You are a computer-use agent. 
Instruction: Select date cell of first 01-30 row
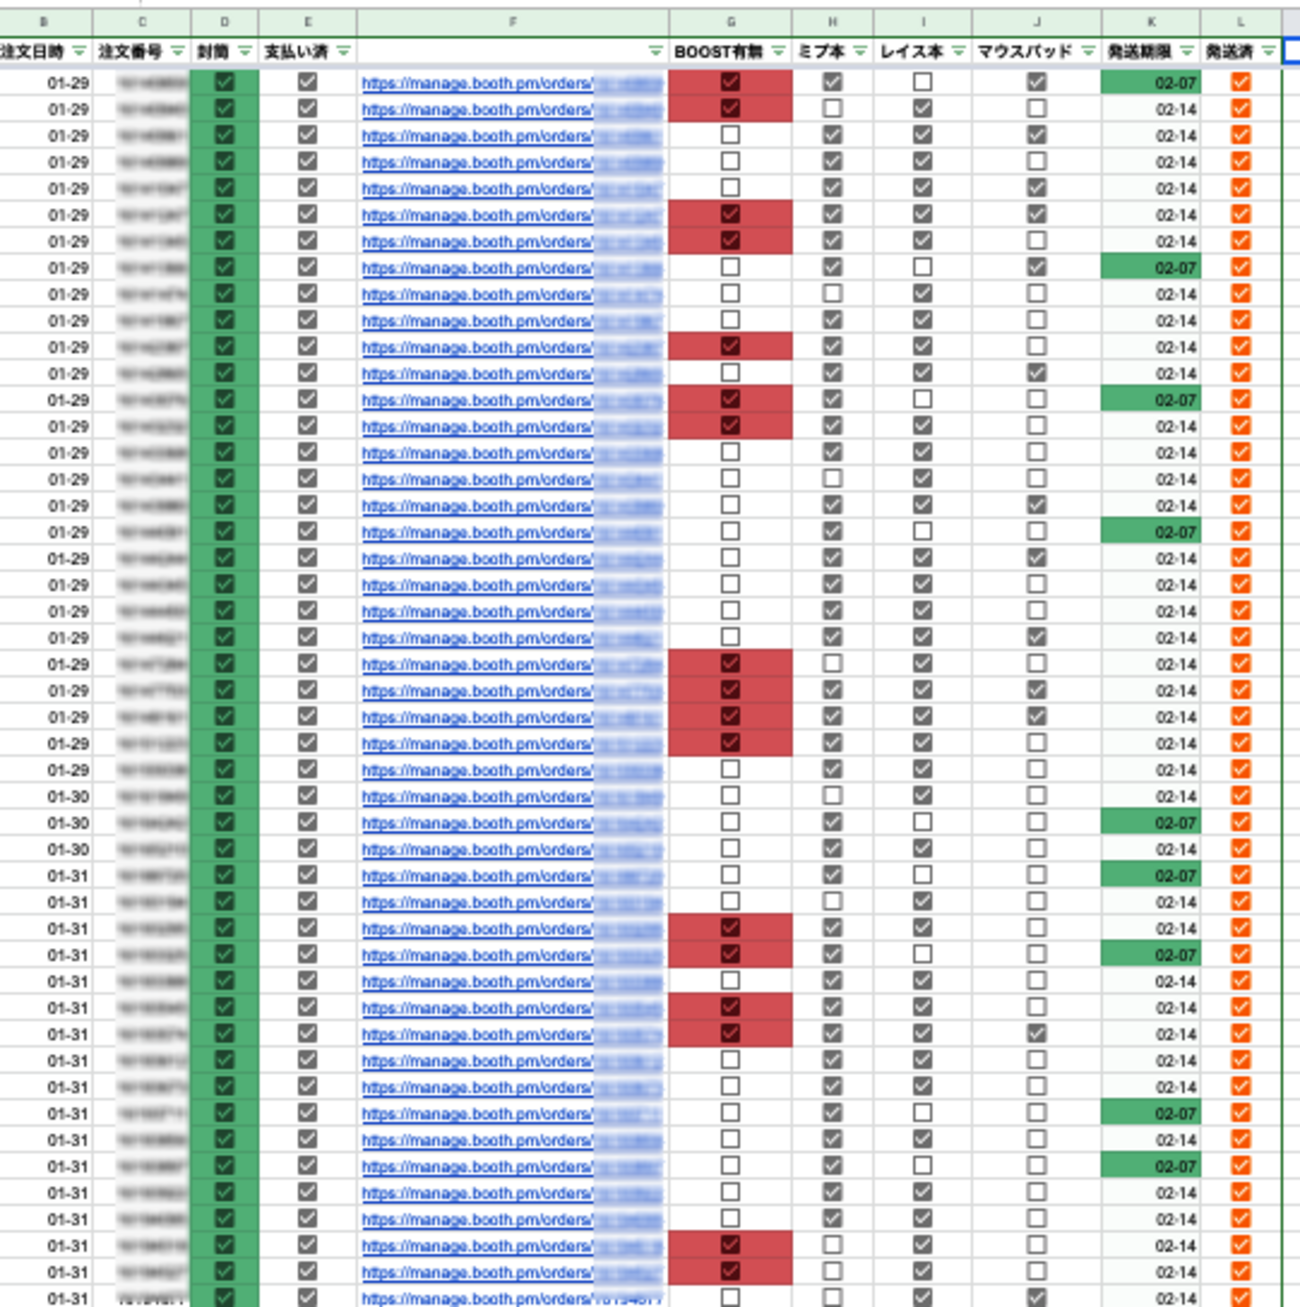pos(46,797)
